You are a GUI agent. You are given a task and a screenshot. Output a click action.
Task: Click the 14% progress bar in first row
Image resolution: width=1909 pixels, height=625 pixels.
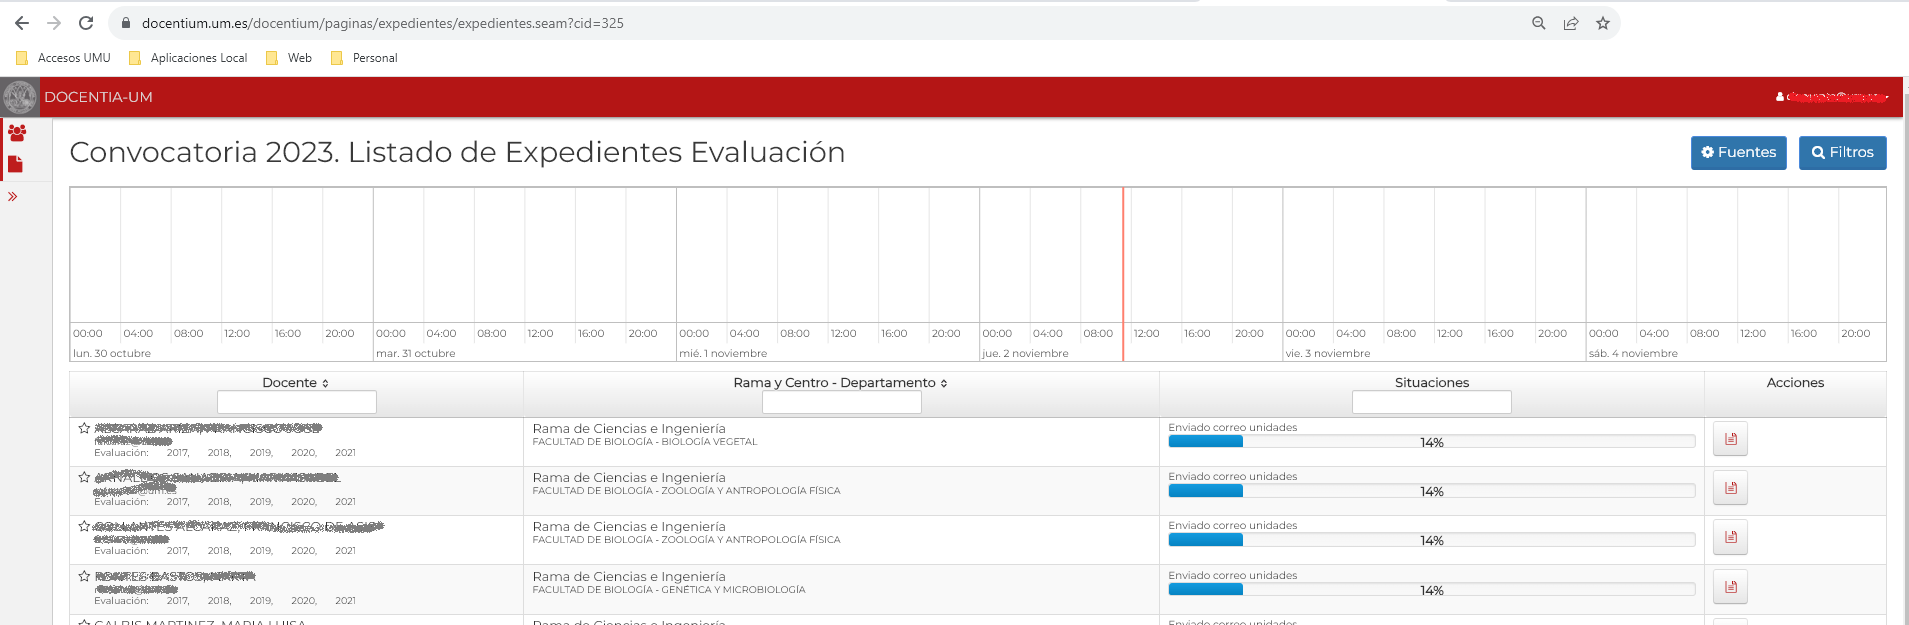click(x=1431, y=442)
